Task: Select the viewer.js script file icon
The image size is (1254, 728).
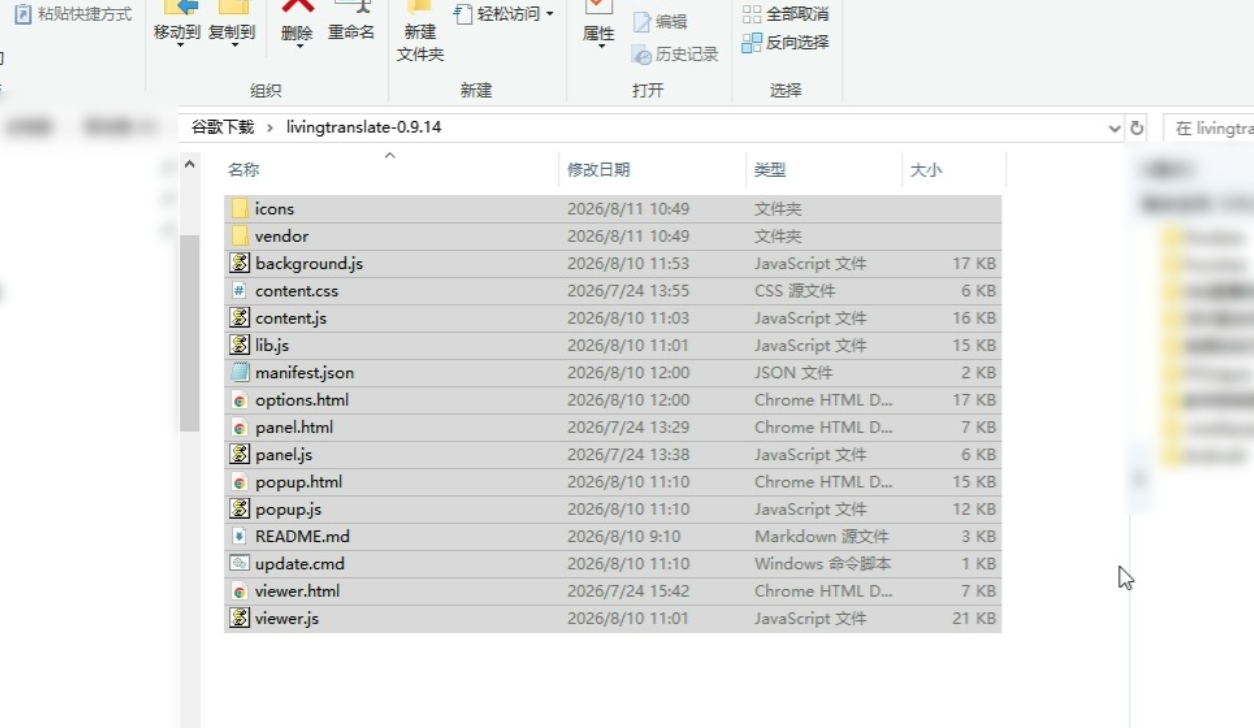Action: pyautogui.click(x=239, y=618)
